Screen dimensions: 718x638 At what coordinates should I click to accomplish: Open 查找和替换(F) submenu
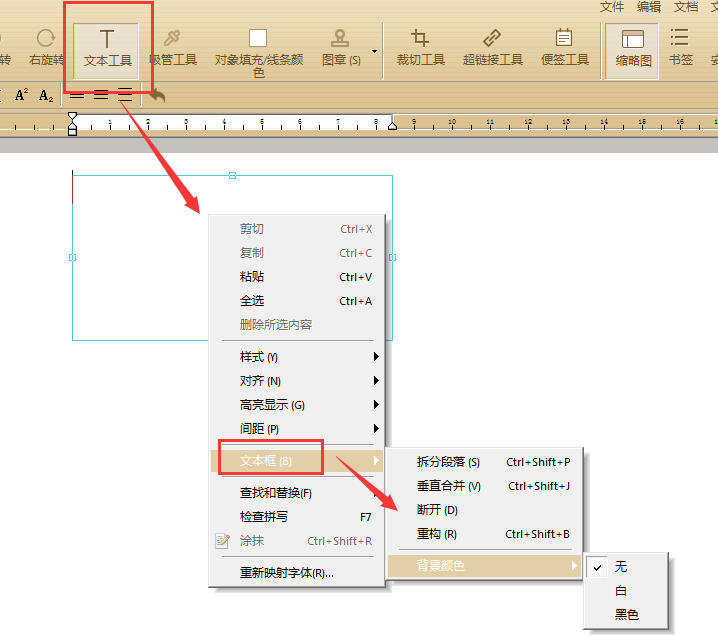pyautogui.click(x=297, y=493)
